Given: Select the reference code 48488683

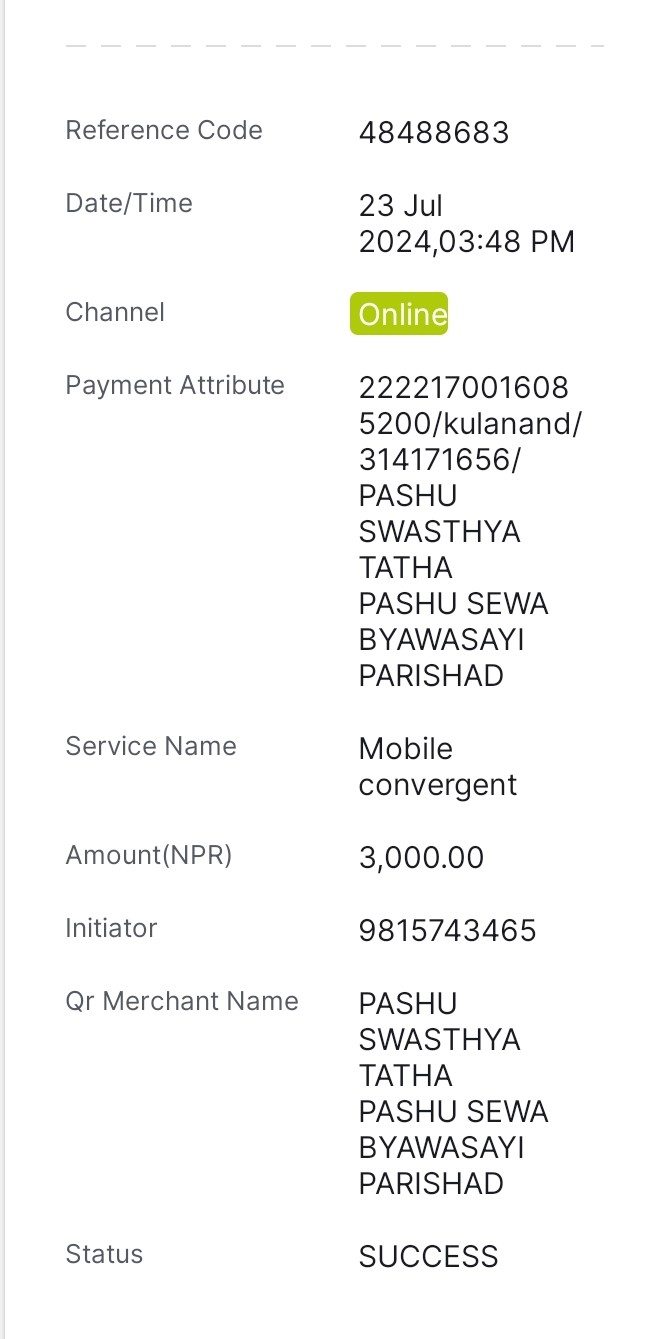Looking at the screenshot, I should click(434, 133).
